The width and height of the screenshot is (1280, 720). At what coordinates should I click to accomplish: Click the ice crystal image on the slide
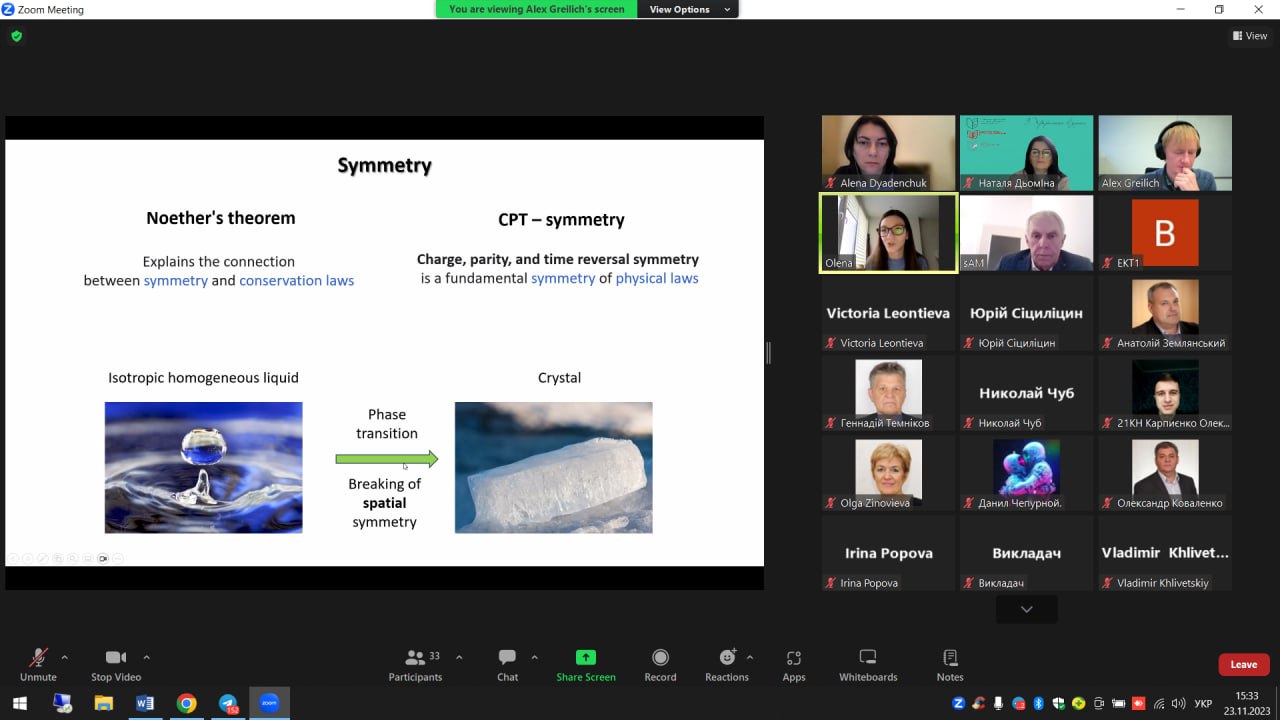554,467
